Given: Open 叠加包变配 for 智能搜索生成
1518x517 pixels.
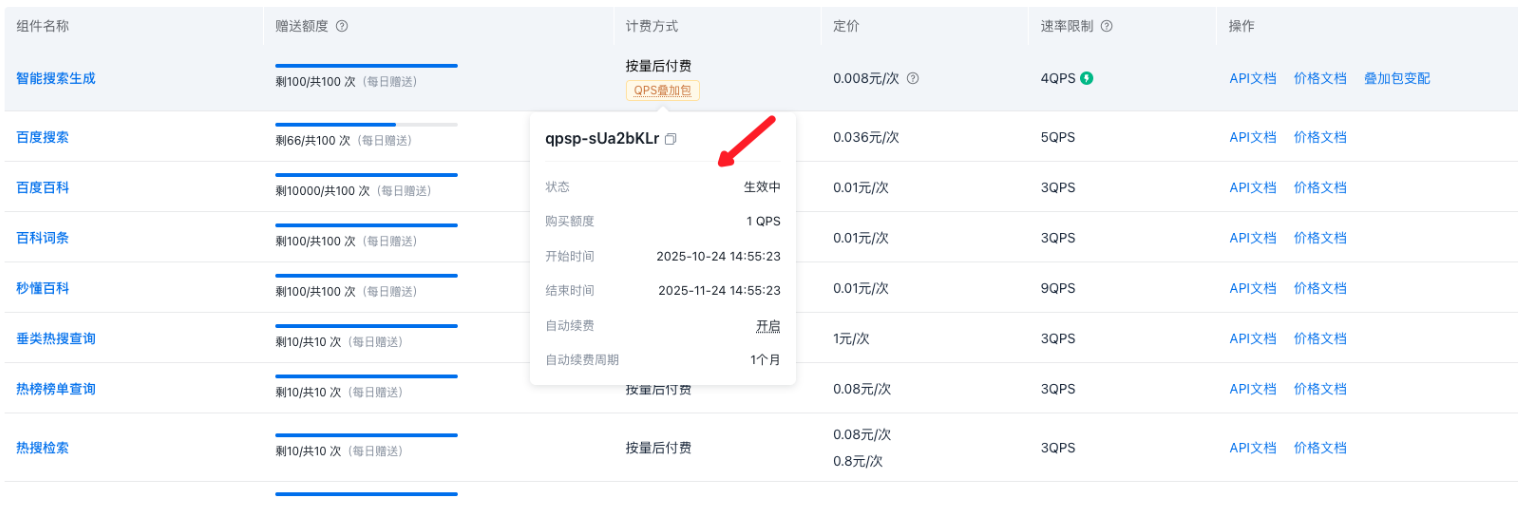Looking at the screenshot, I should tap(1396, 78).
